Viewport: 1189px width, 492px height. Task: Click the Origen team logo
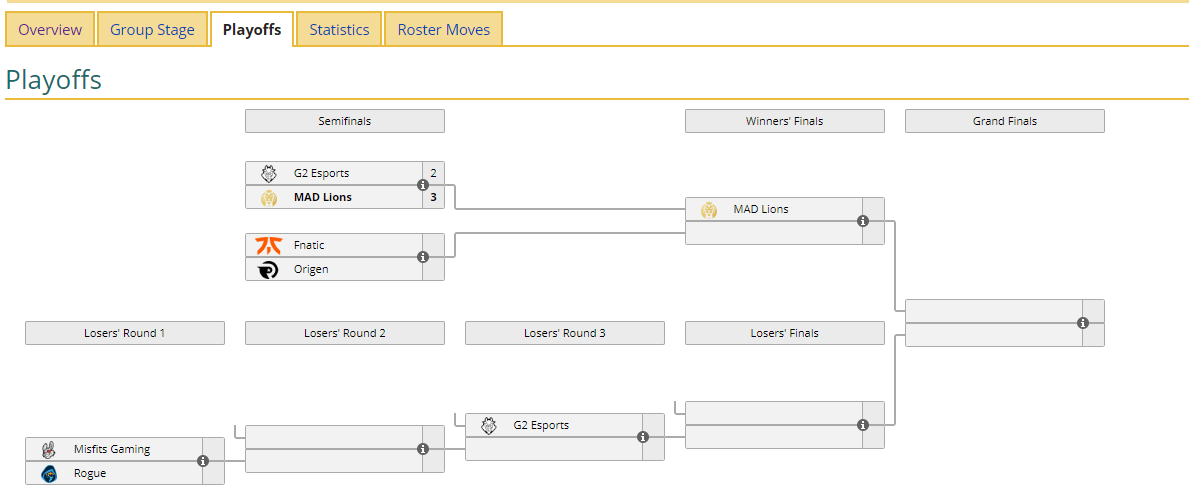pos(268,269)
